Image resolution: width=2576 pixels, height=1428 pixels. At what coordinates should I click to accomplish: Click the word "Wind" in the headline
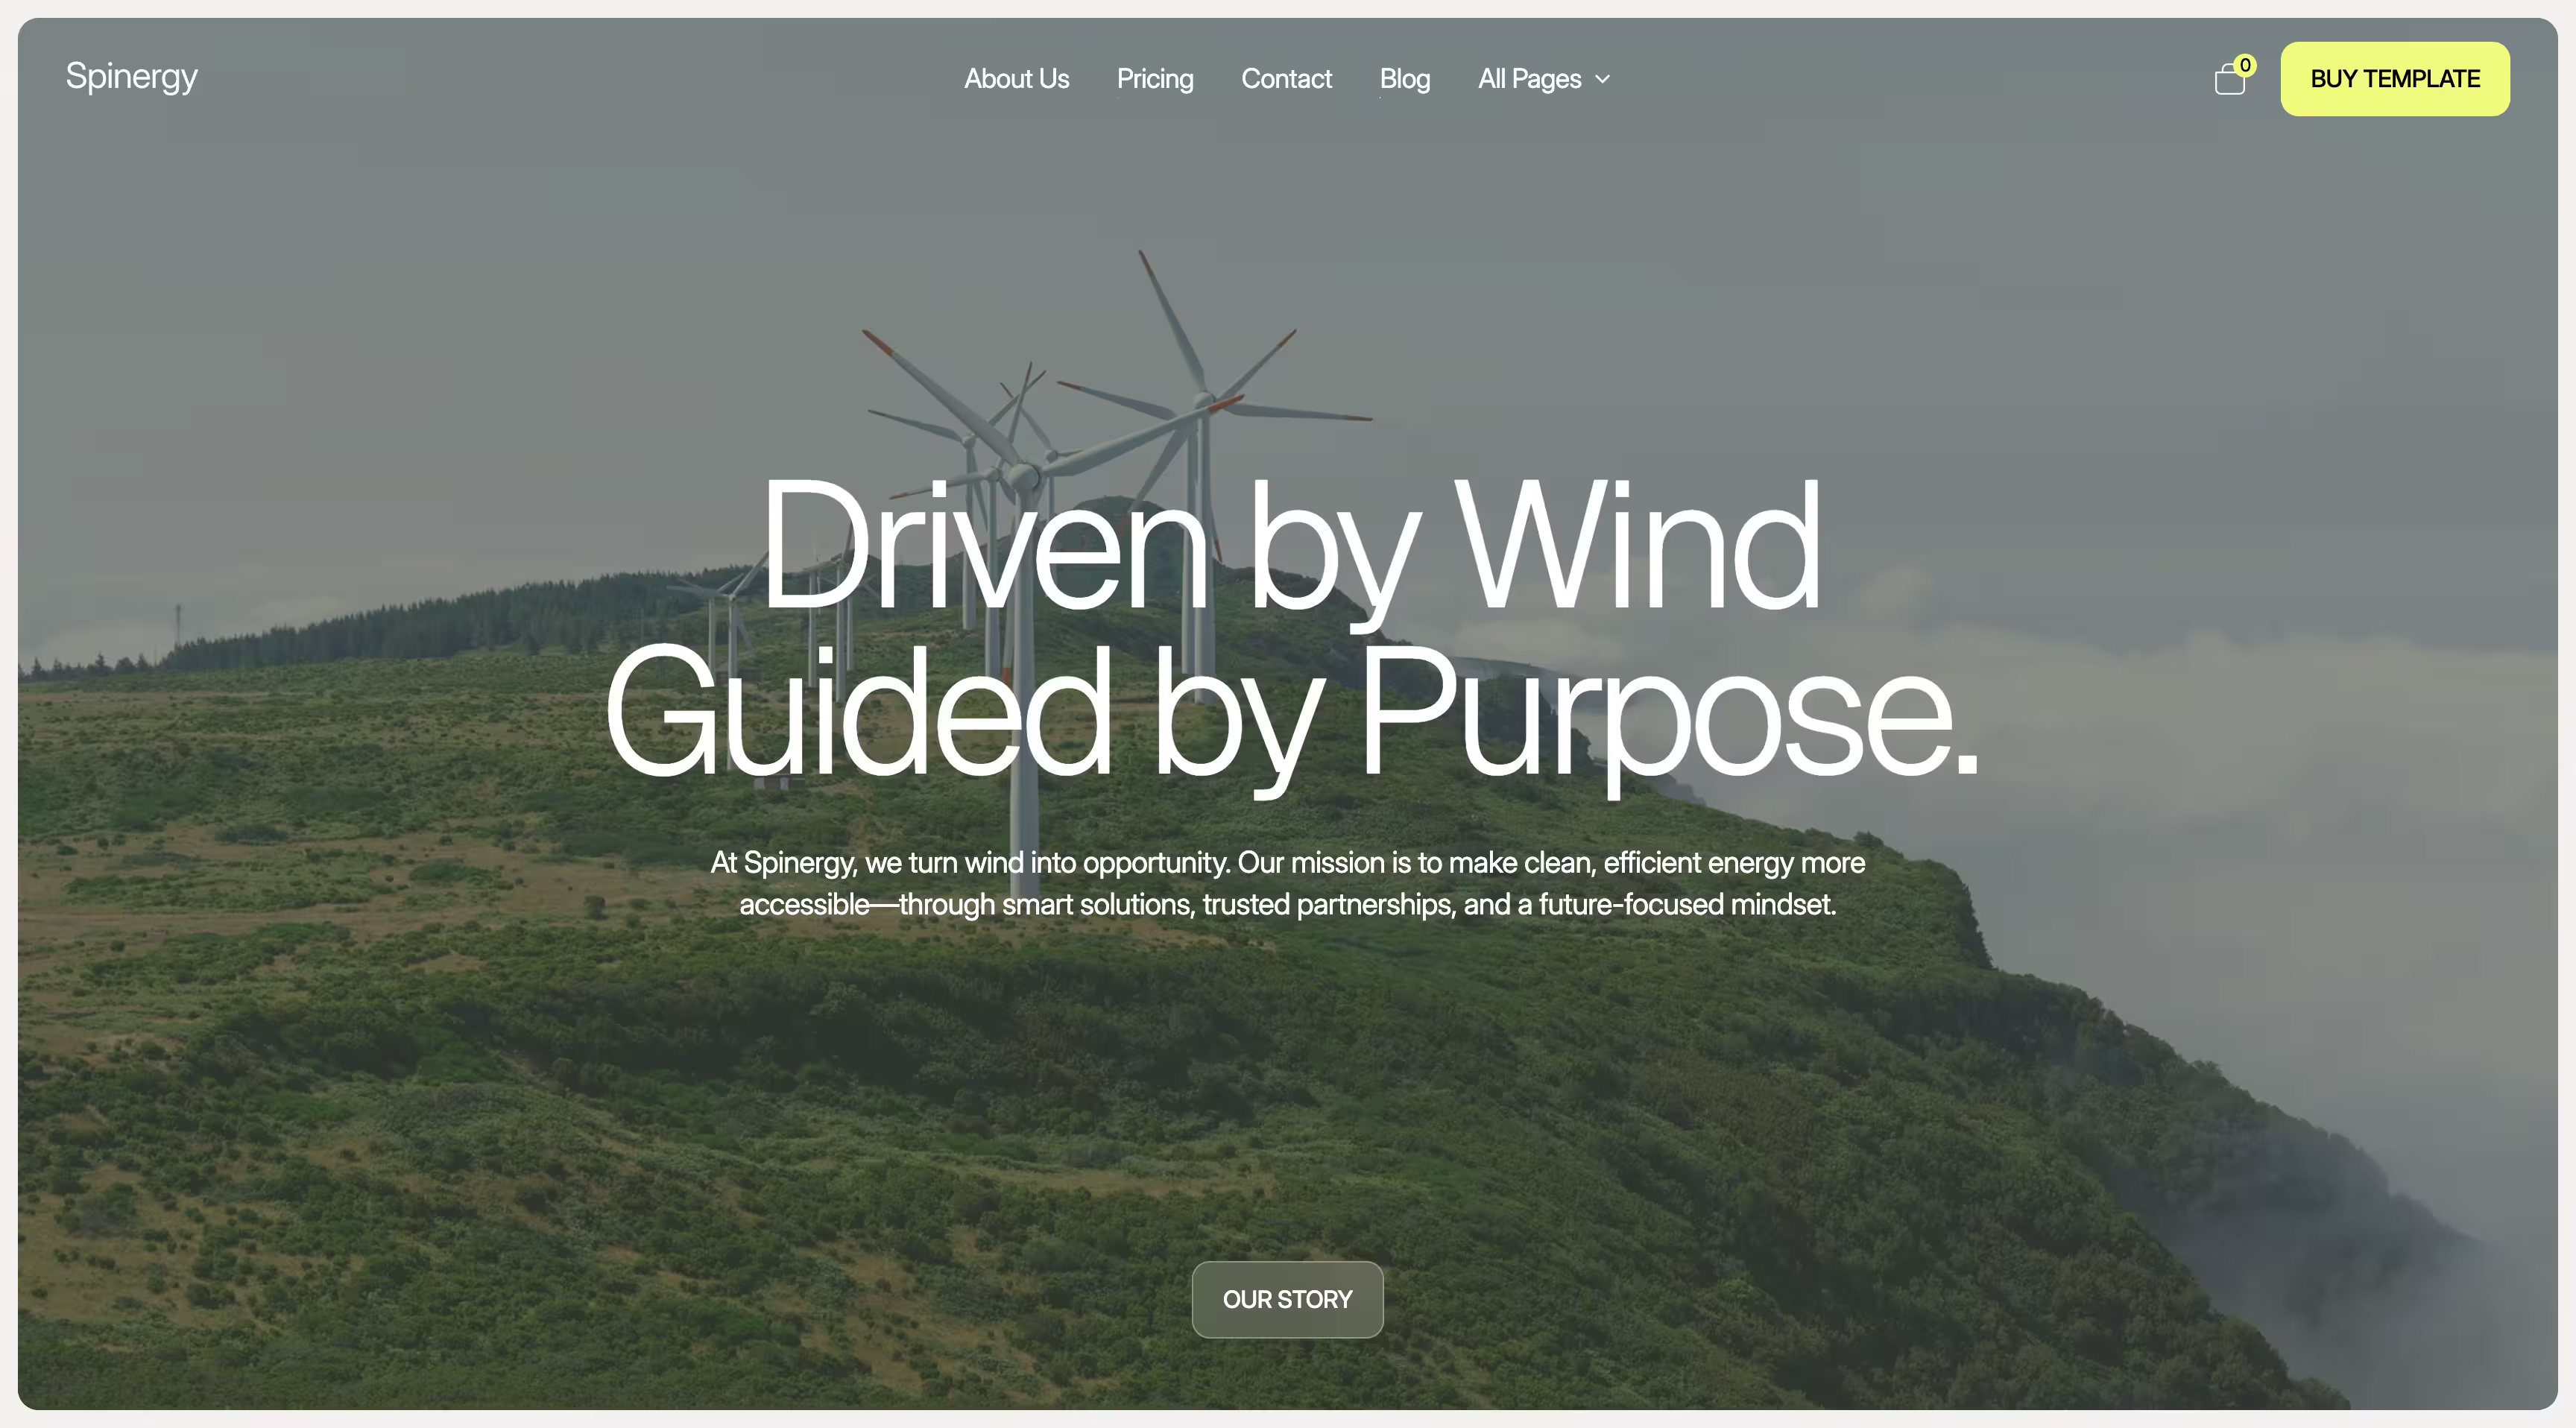point(1636,545)
